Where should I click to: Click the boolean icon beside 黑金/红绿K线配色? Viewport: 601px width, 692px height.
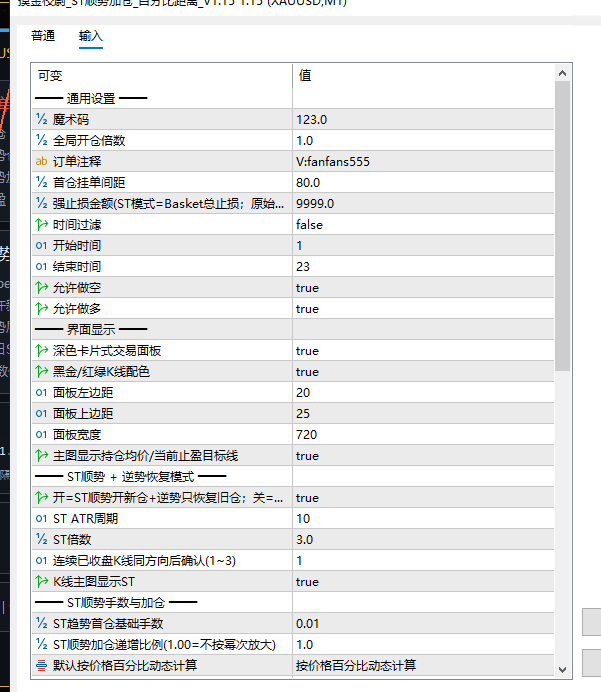41,371
